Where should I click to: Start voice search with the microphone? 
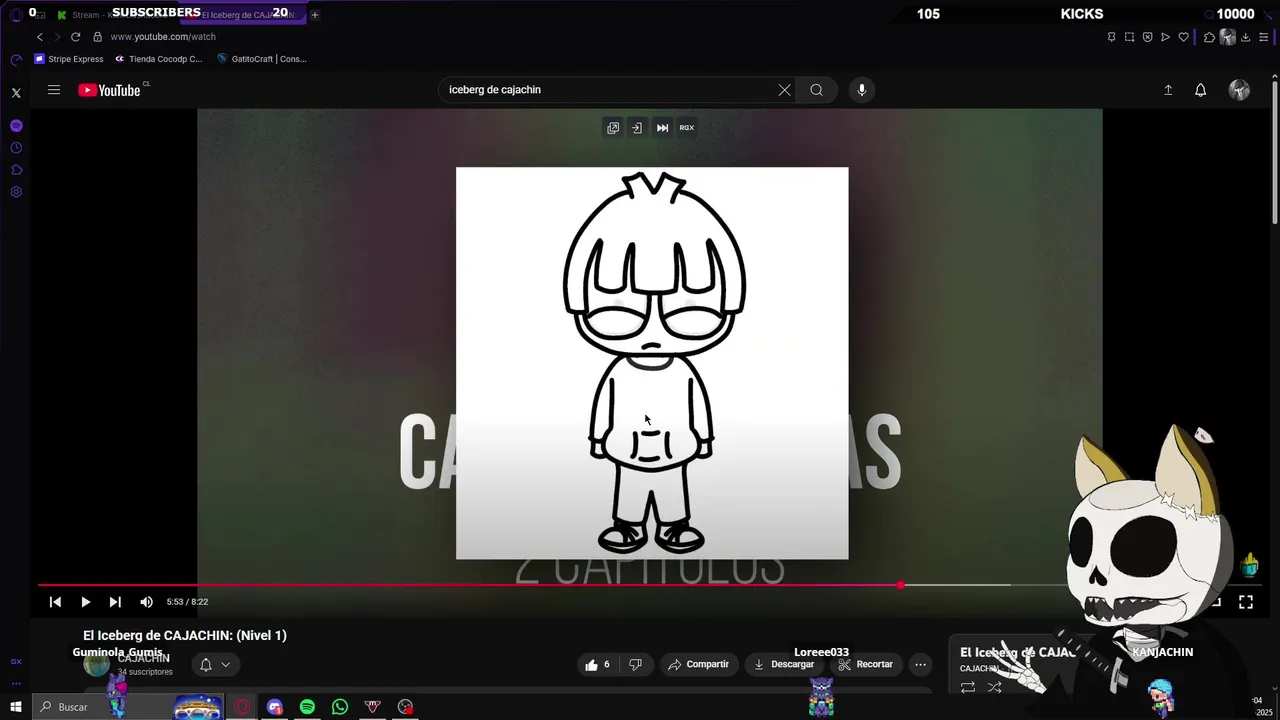(862, 90)
